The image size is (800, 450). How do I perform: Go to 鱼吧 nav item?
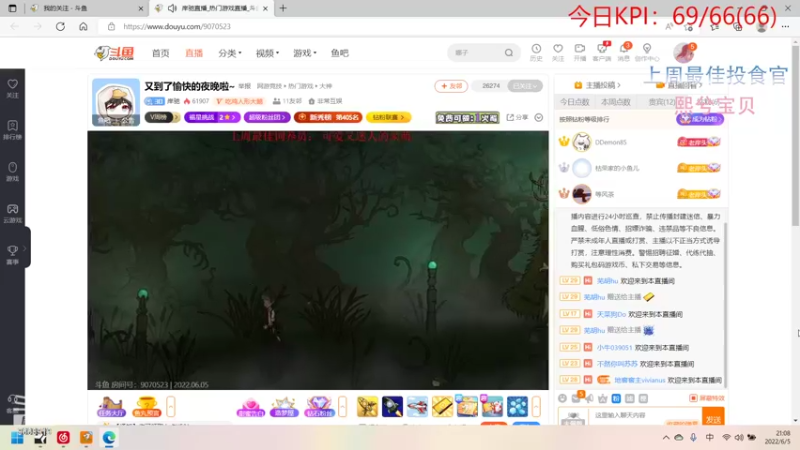click(x=340, y=53)
